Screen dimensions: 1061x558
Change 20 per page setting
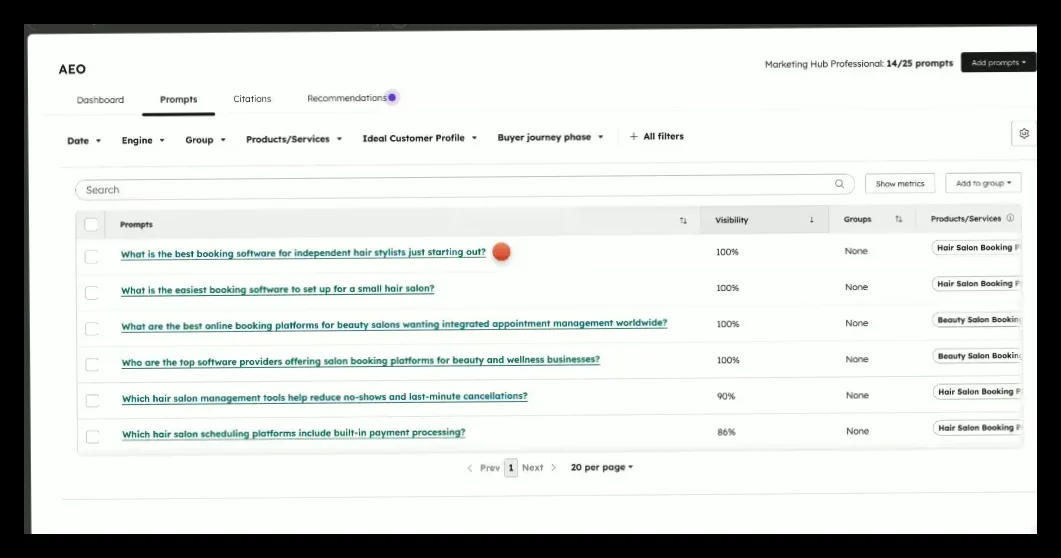602,467
